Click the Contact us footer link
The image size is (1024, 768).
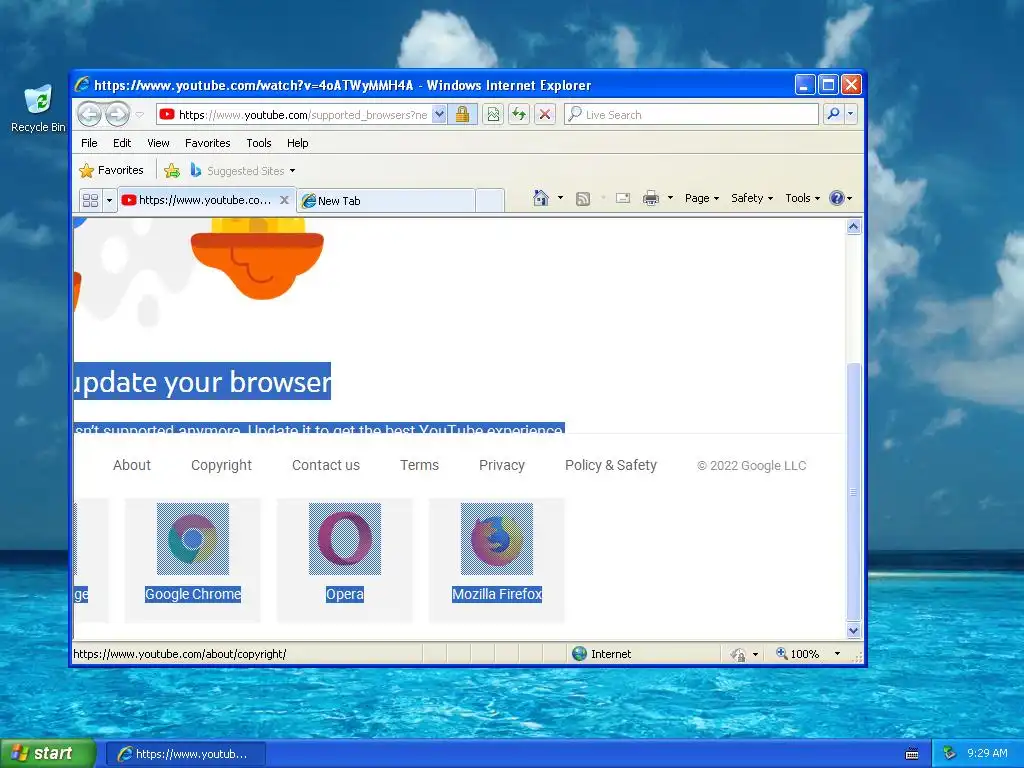[326, 465]
